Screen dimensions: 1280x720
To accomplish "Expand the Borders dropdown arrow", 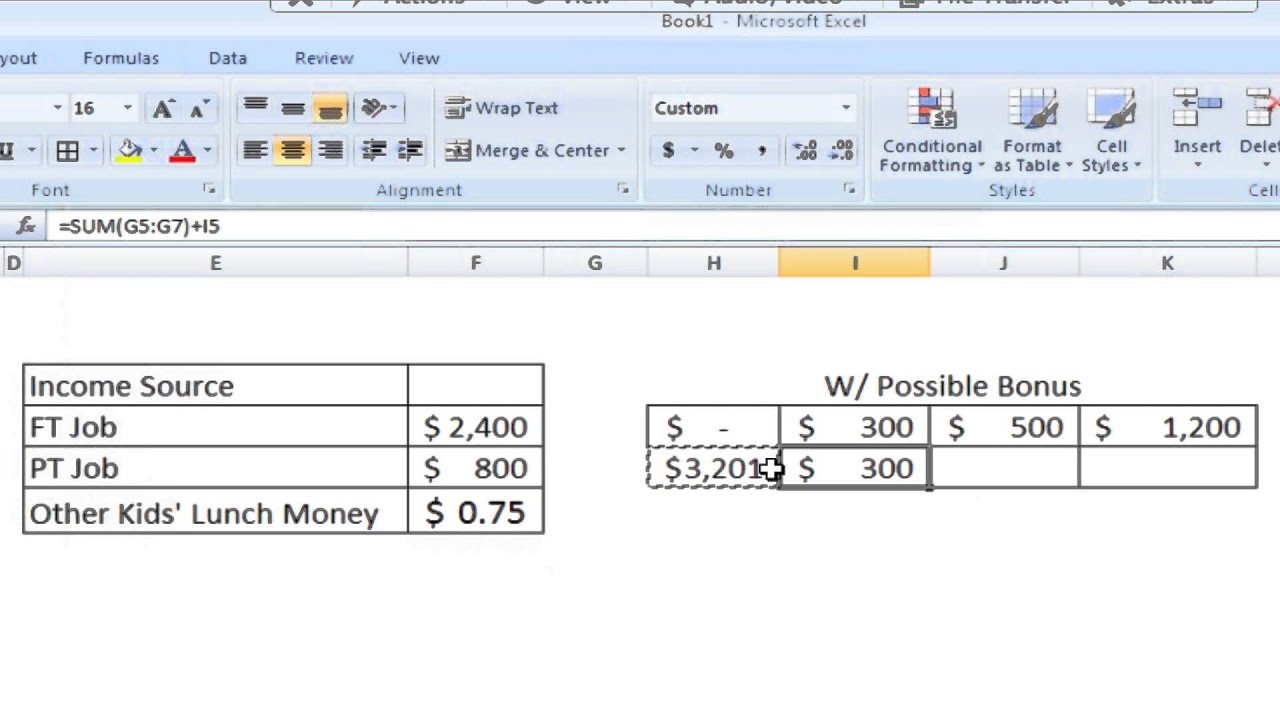I will 92,151.
